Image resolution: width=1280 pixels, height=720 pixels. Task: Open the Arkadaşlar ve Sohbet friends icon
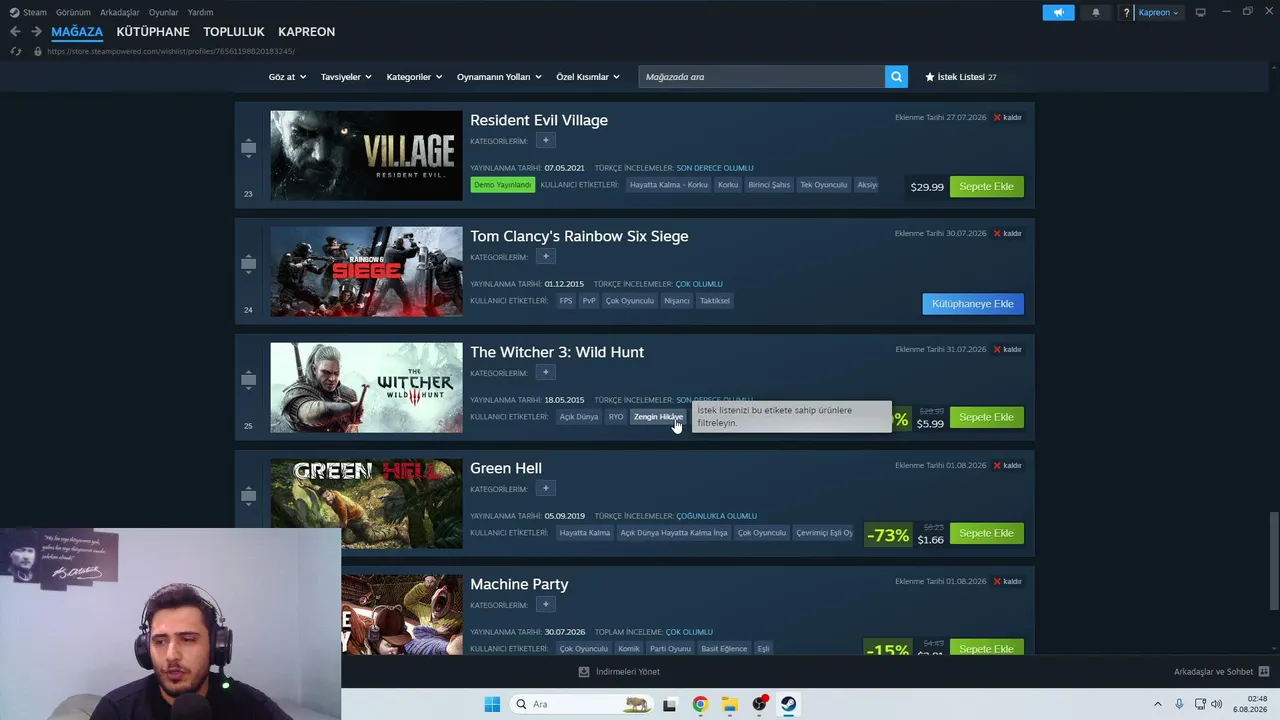(x=1264, y=672)
